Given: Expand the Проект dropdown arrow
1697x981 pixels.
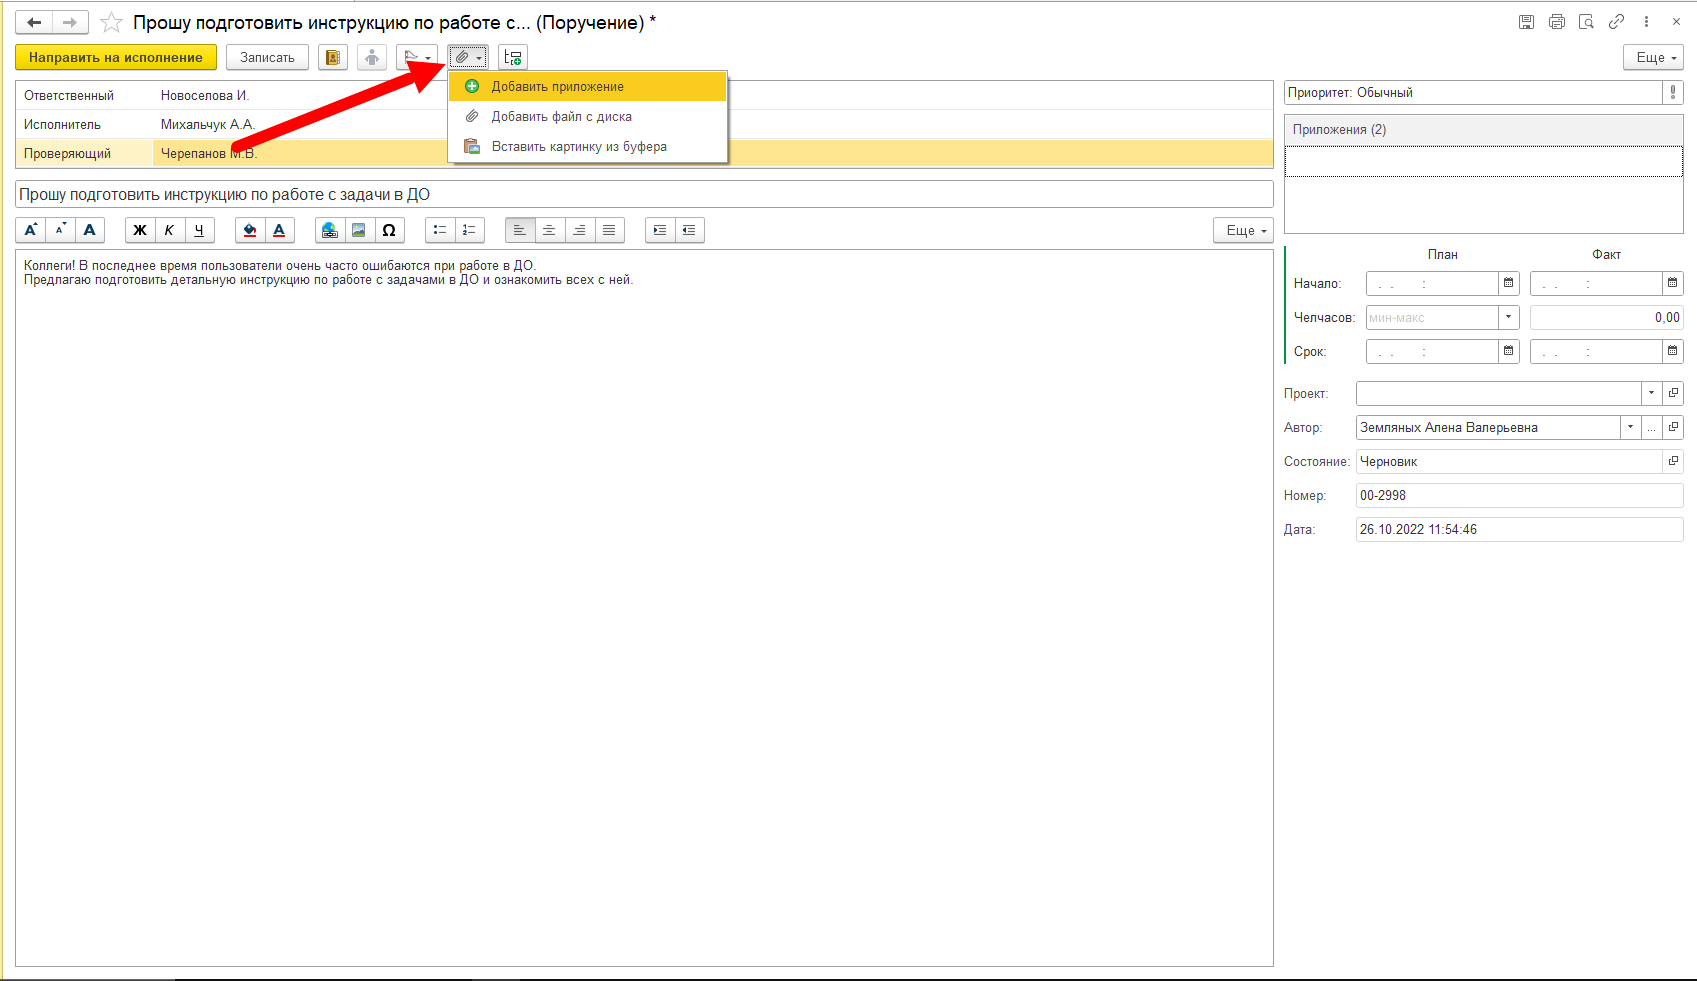Looking at the screenshot, I should click(1651, 393).
